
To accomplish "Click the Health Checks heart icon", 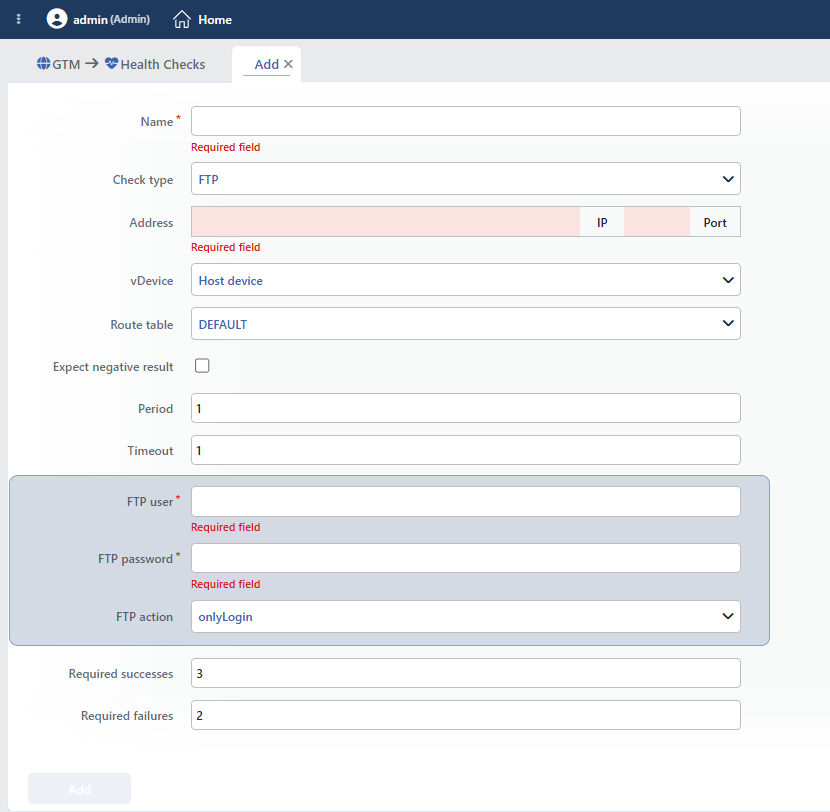I will point(111,64).
